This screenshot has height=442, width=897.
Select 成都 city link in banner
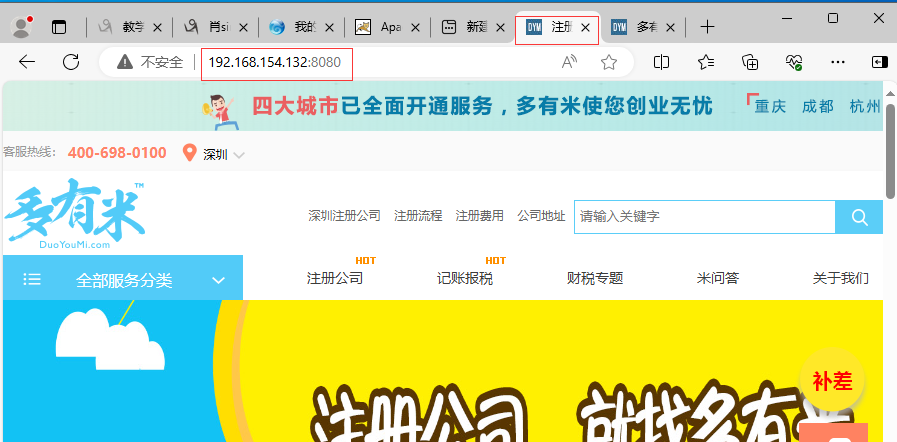pos(817,106)
